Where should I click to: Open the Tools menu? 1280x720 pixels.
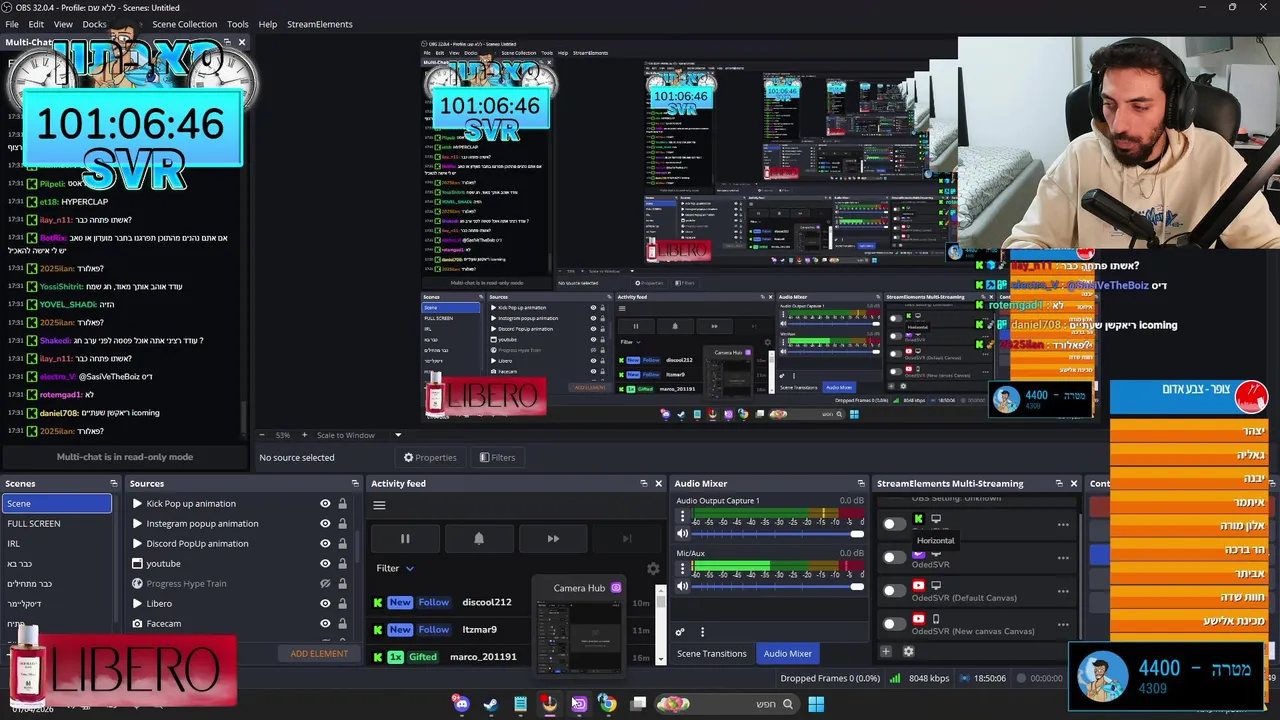click(x=238, y=24)
